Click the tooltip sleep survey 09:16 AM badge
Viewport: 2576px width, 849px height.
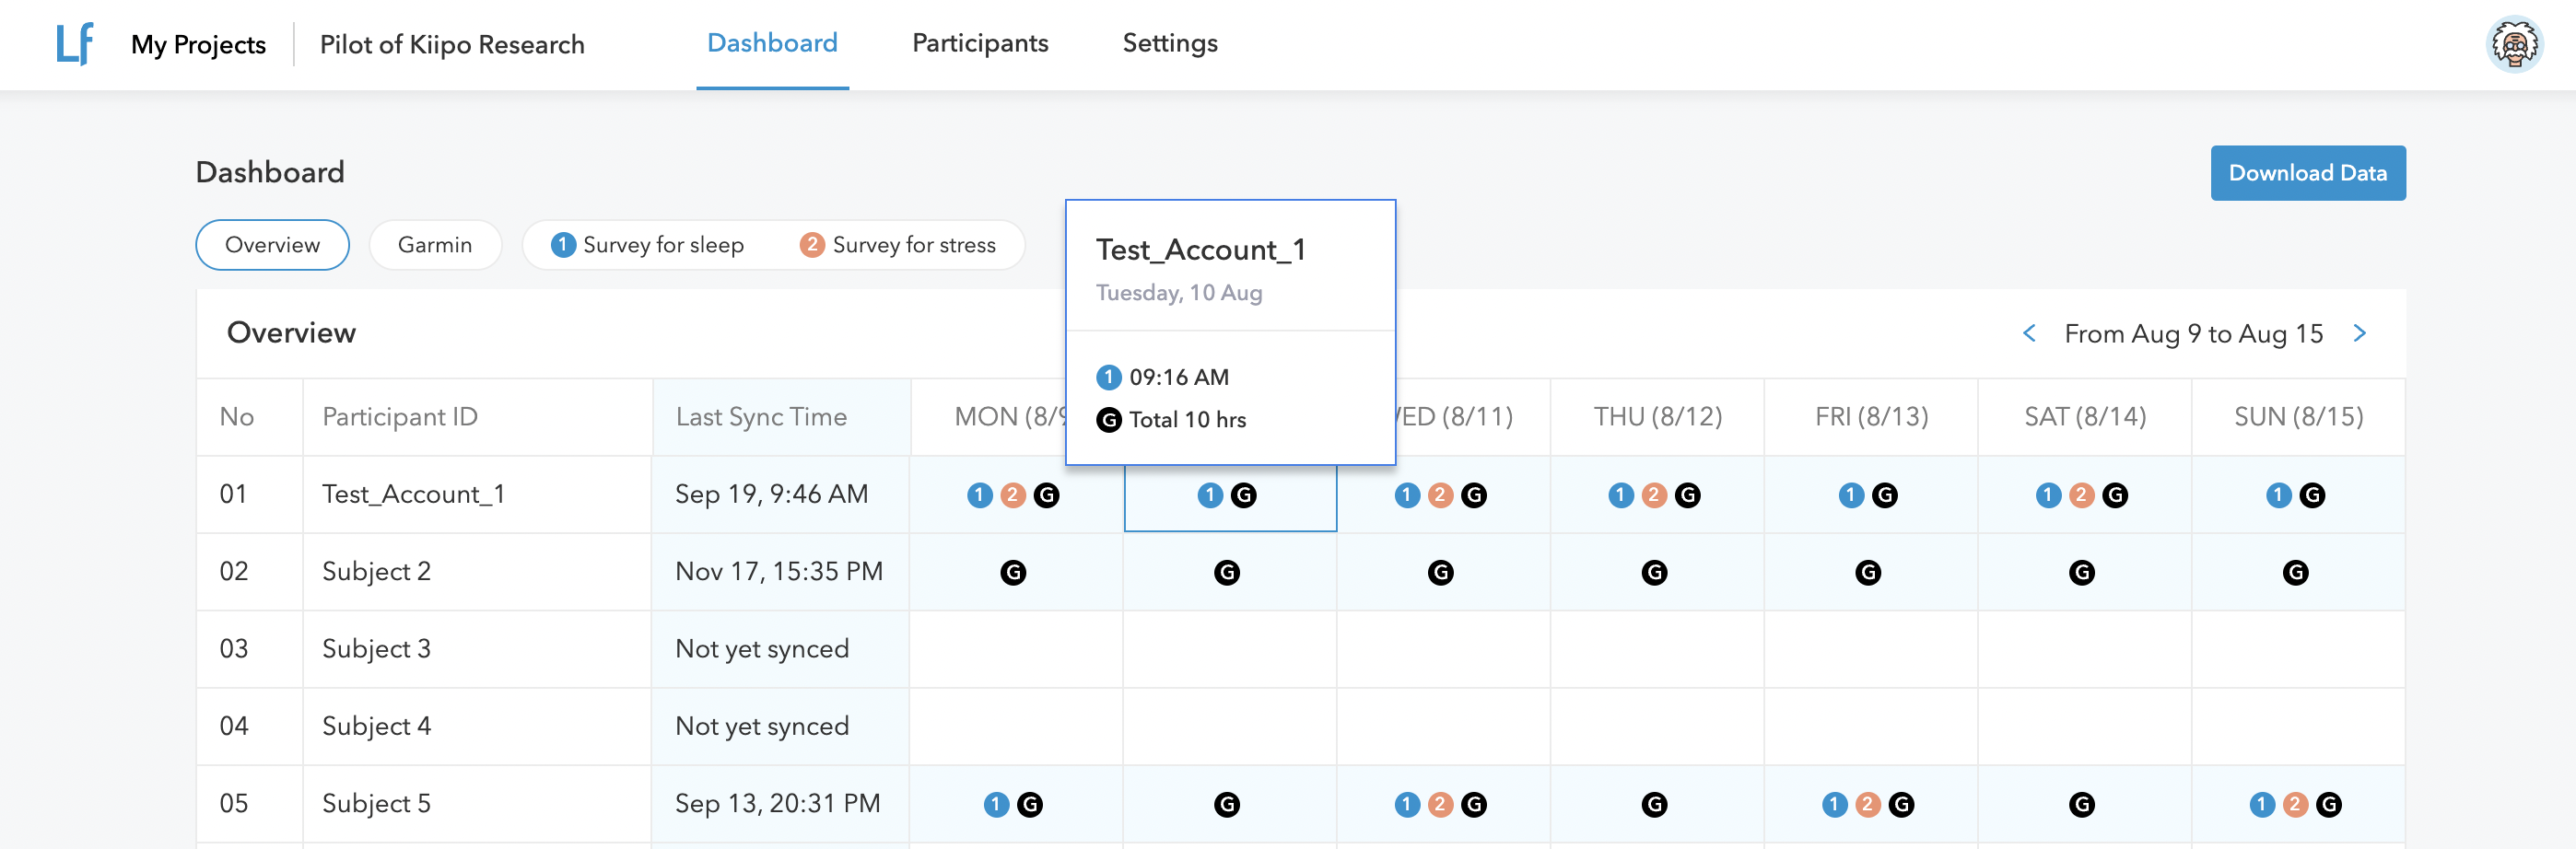[1109, 377]
